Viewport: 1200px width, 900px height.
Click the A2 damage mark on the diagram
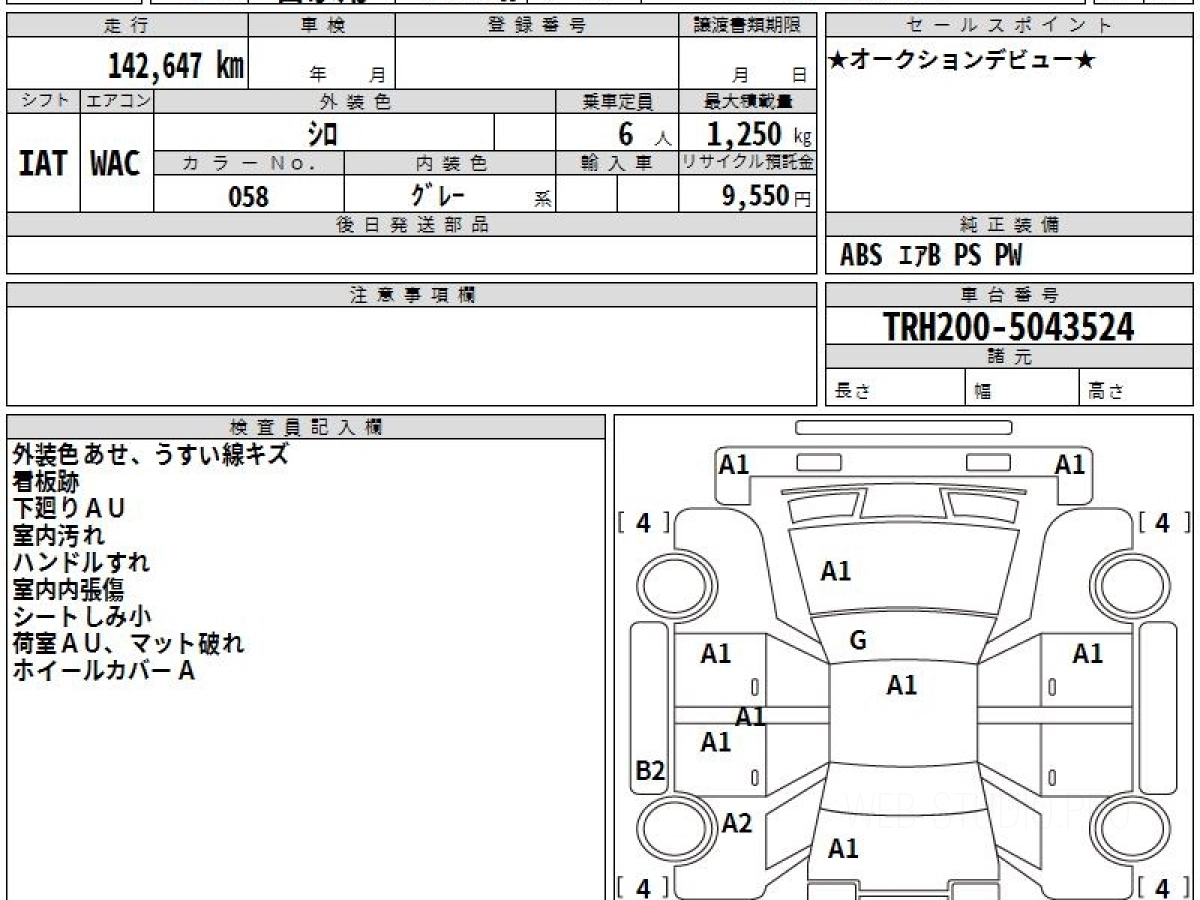(x=737, y=823)
